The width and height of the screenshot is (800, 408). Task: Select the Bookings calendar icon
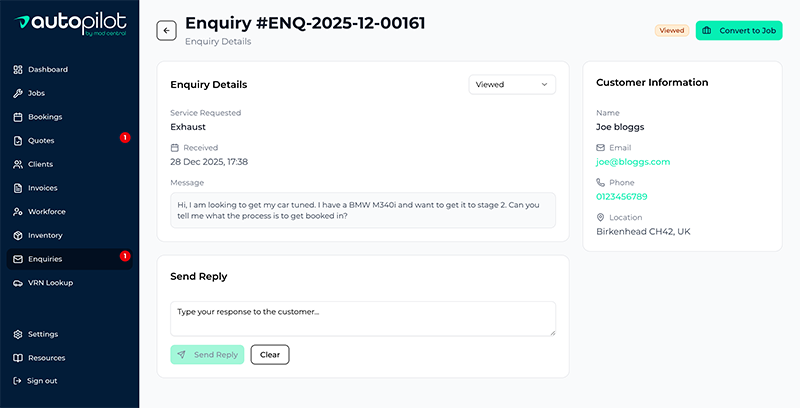click(x=18, y=117)
